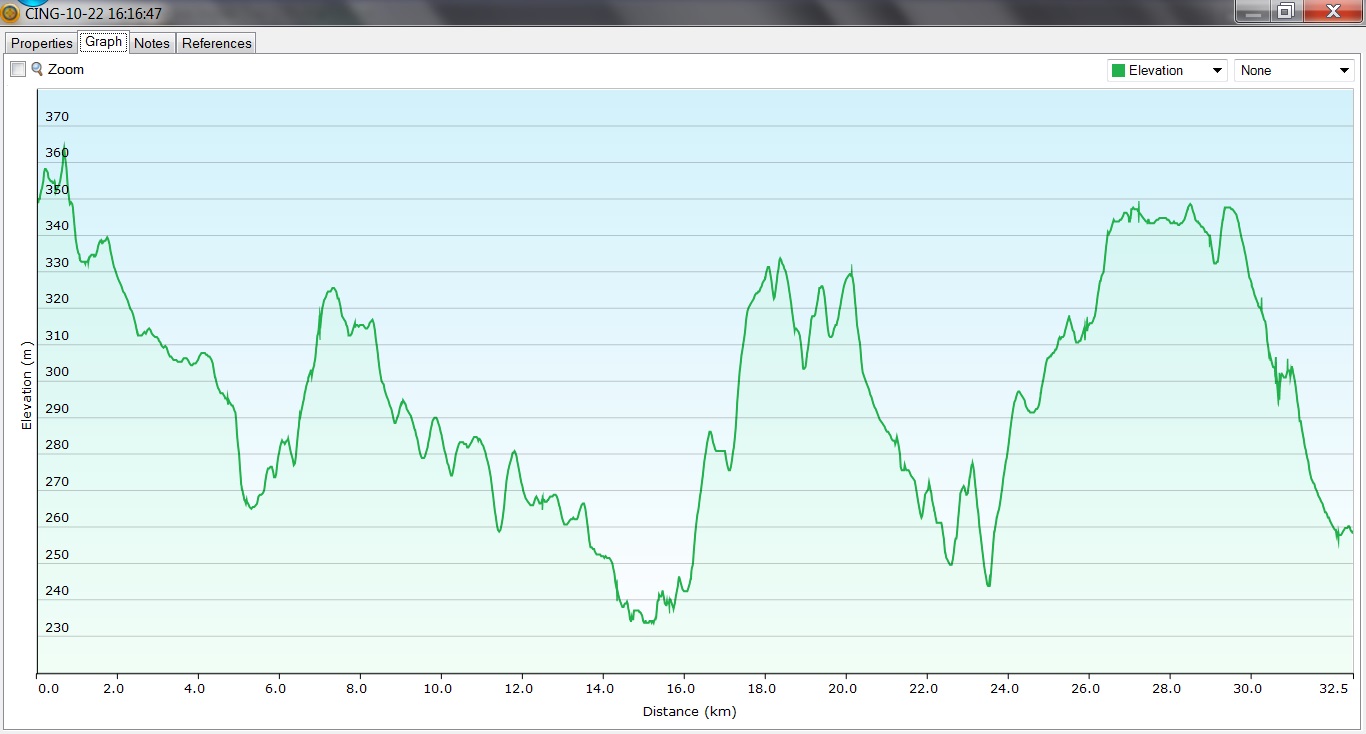Go to the References tab
1366x734 pixels.
click(x=216, y=43)
